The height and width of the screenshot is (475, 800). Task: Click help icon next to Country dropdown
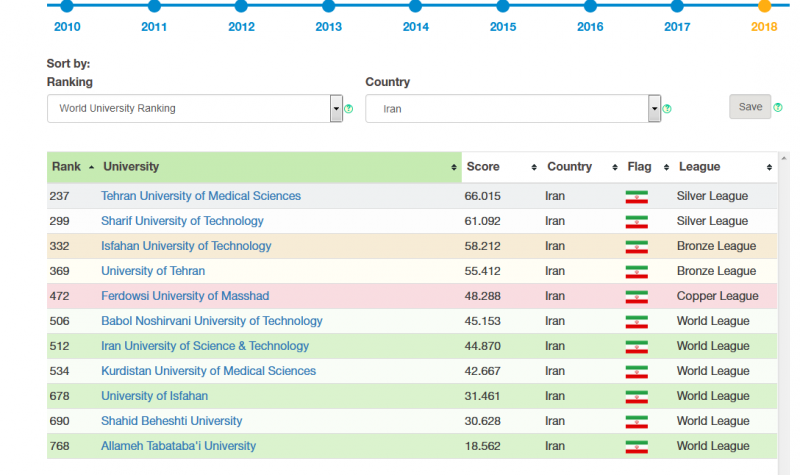click(x=667, y=109)
